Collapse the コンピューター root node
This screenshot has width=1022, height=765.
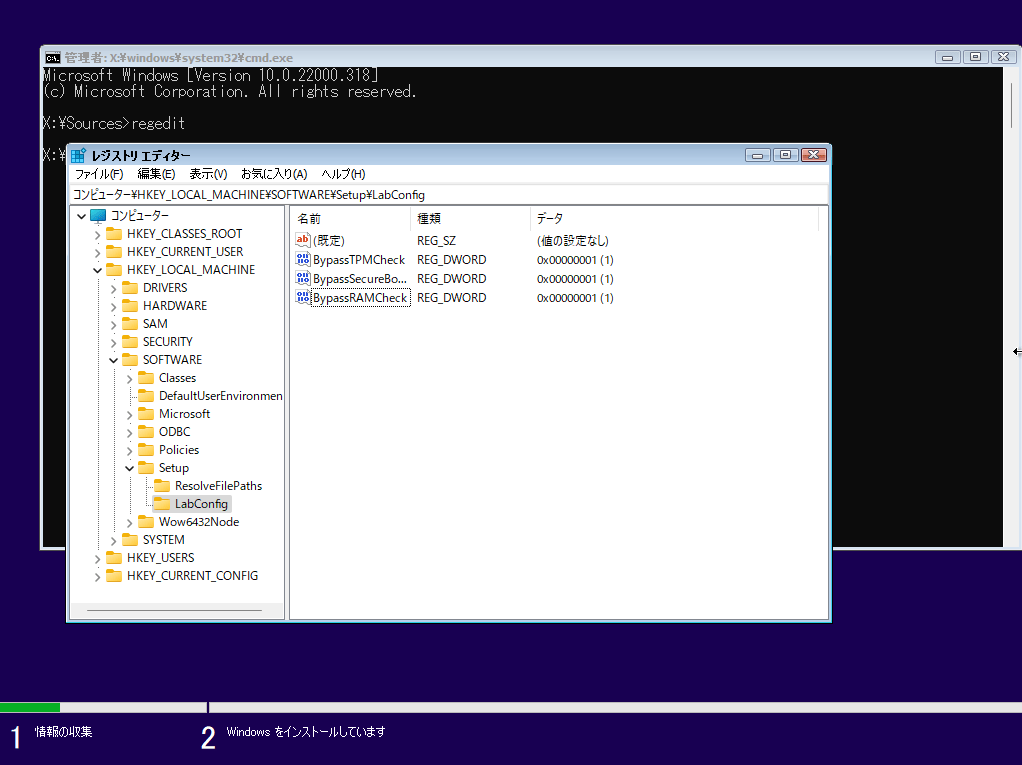click(81, 216)
